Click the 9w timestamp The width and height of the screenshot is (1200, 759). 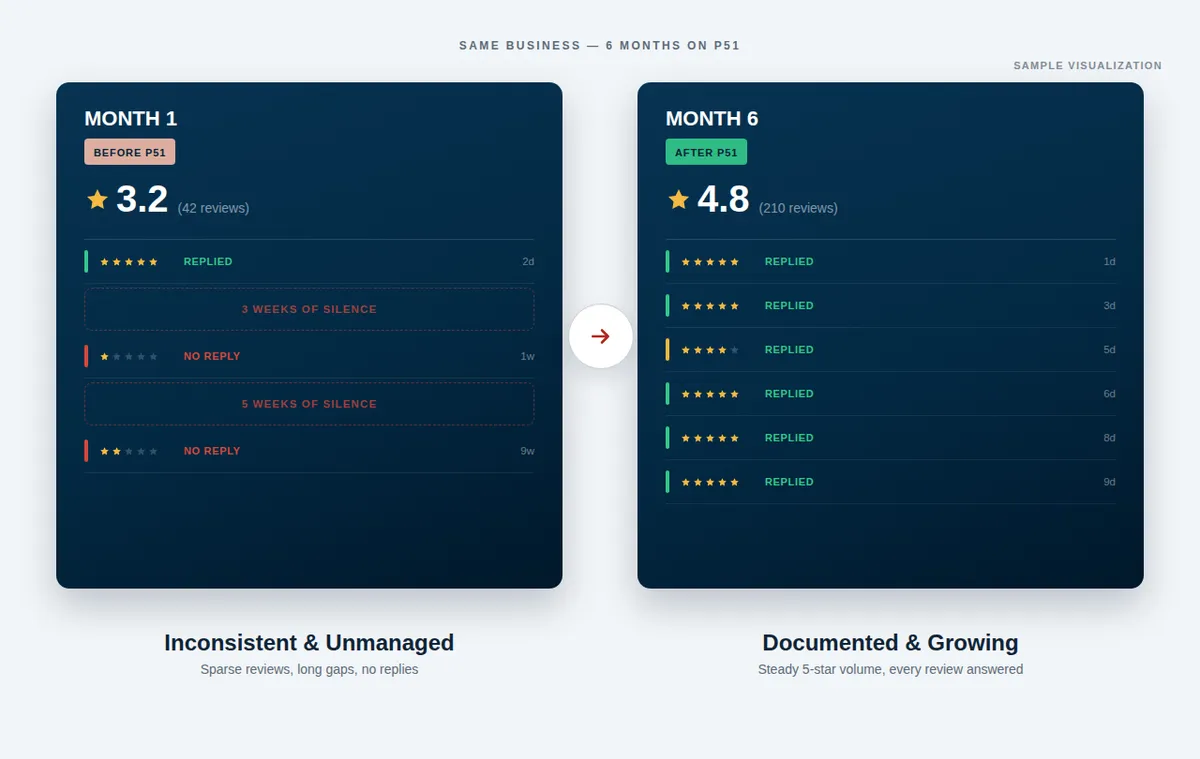point(527,451)
